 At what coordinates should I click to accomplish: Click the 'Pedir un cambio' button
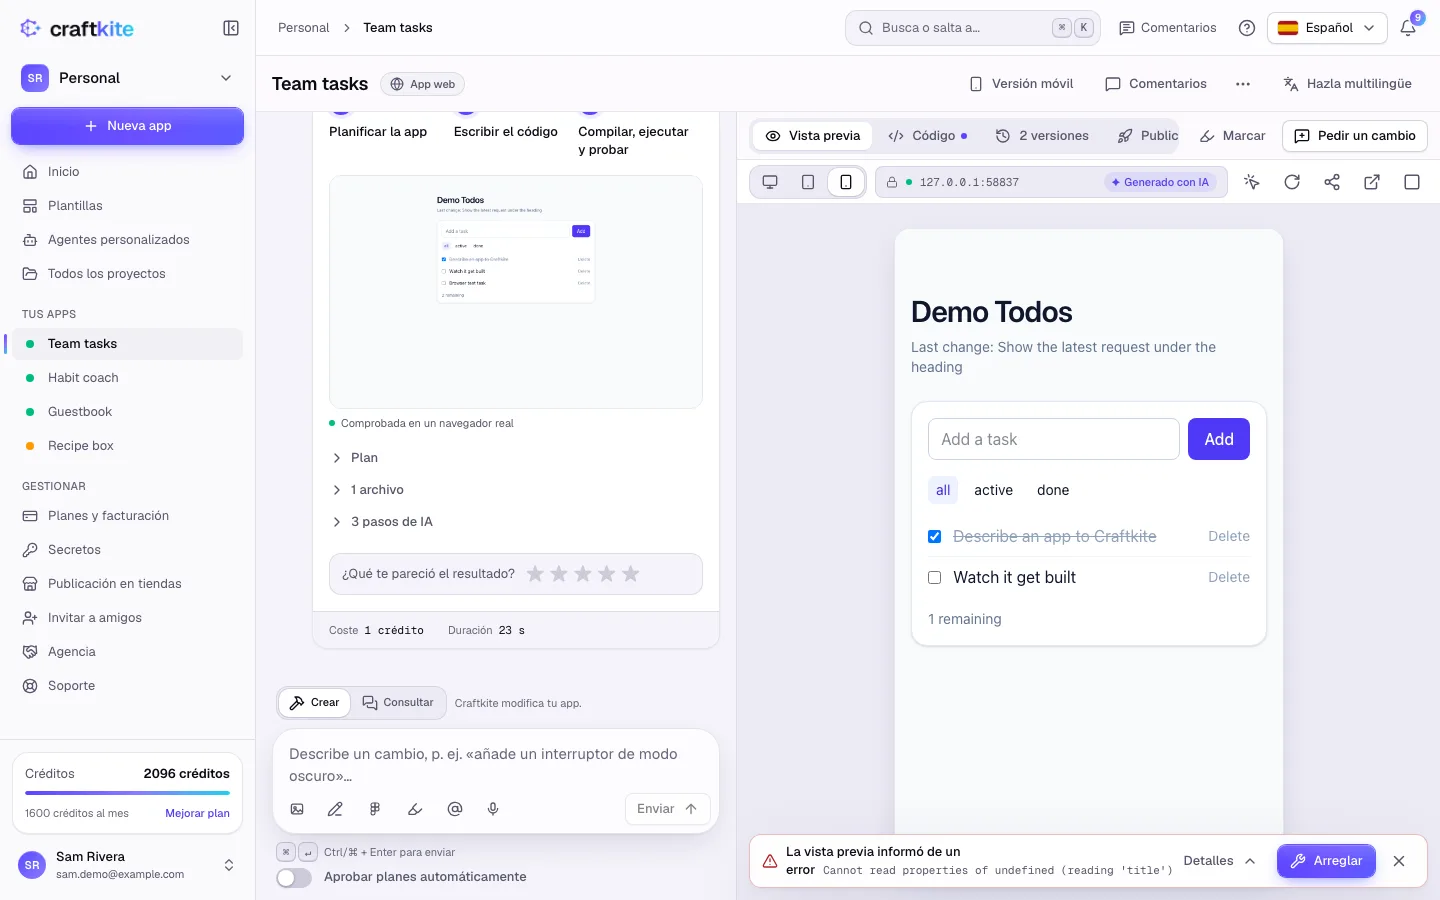(1355, 136)
